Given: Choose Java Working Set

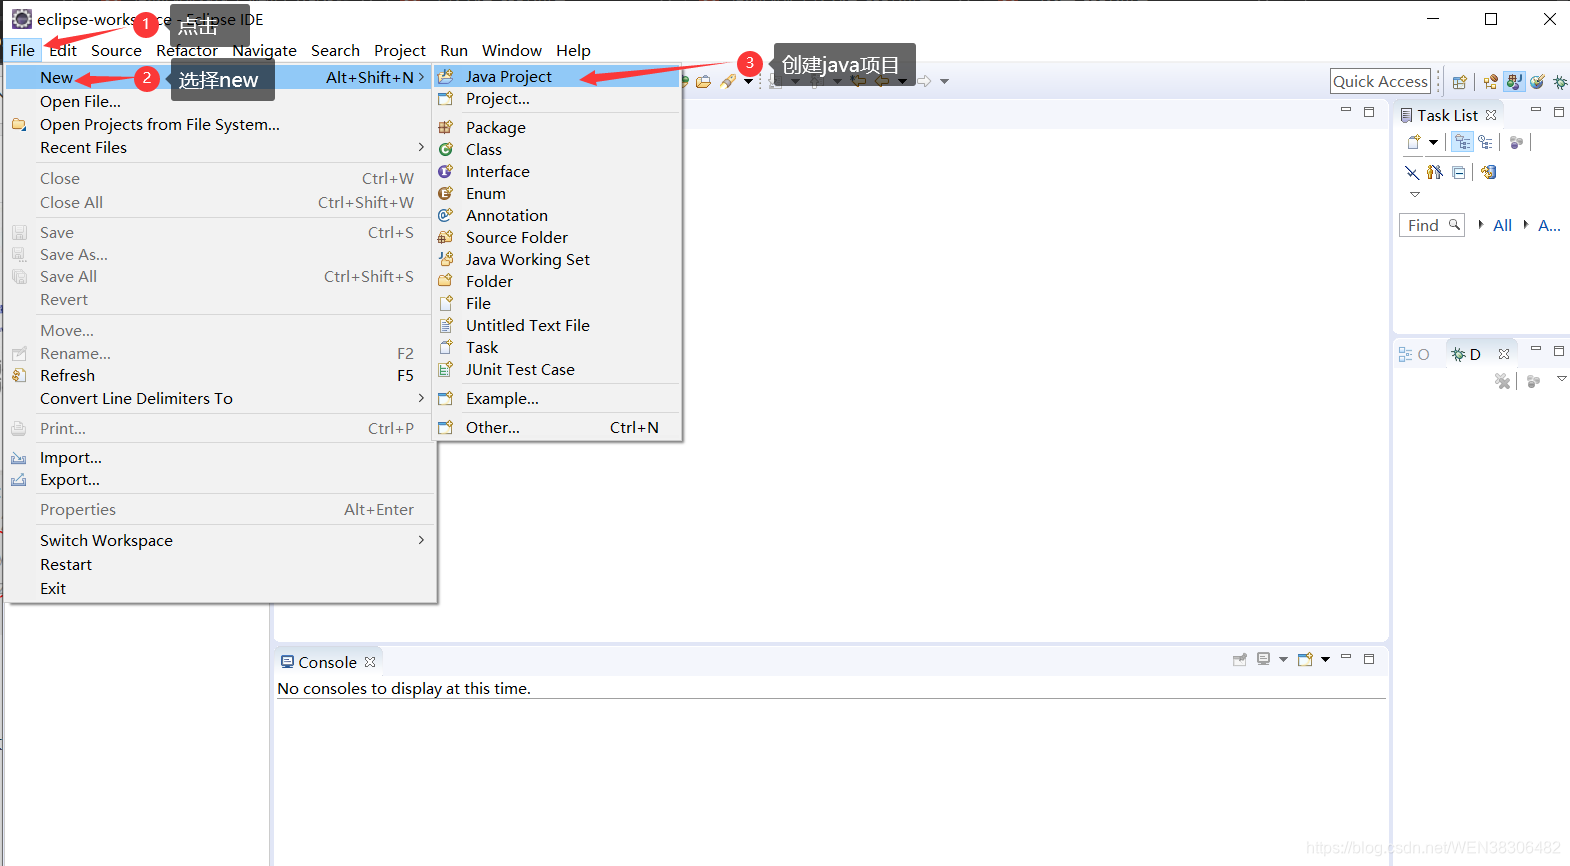Looking at the screenshot, I should point(557,259).
